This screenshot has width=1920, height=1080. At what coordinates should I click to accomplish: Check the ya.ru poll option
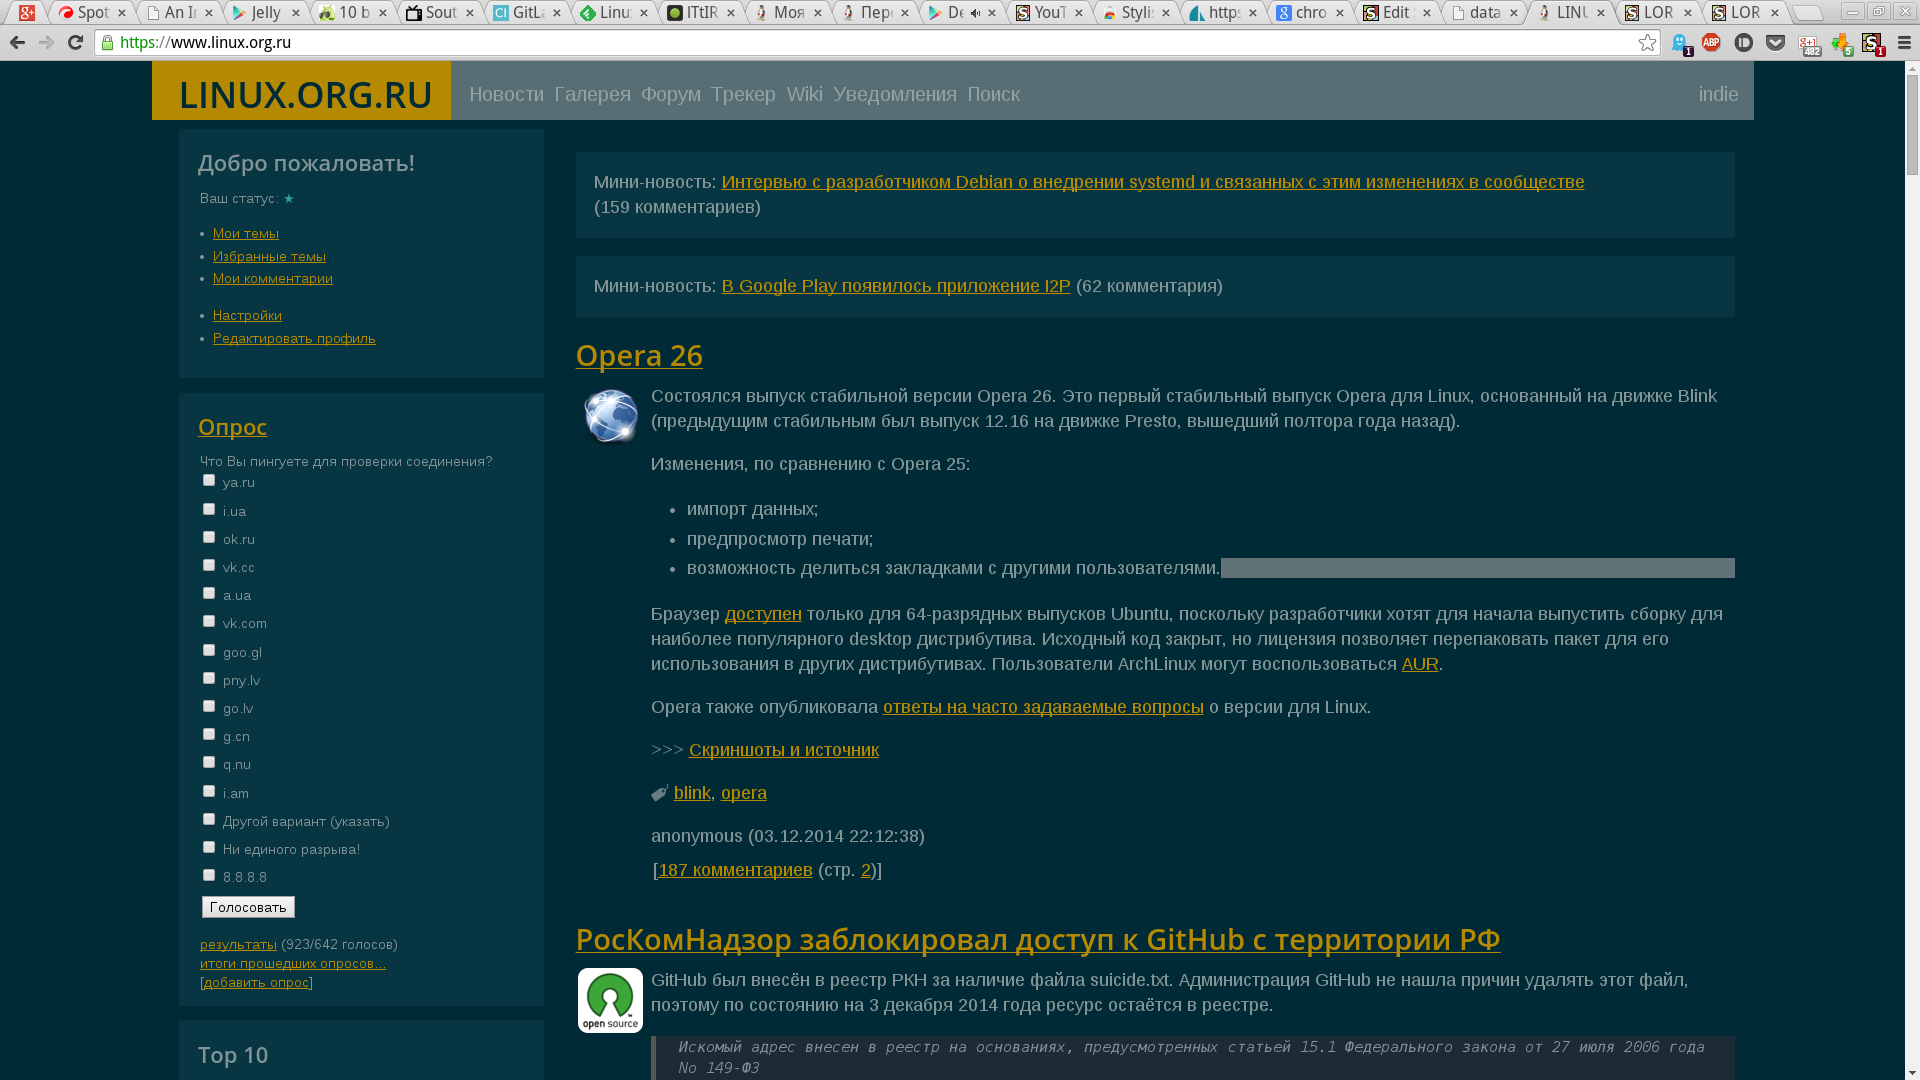point(209,481)
